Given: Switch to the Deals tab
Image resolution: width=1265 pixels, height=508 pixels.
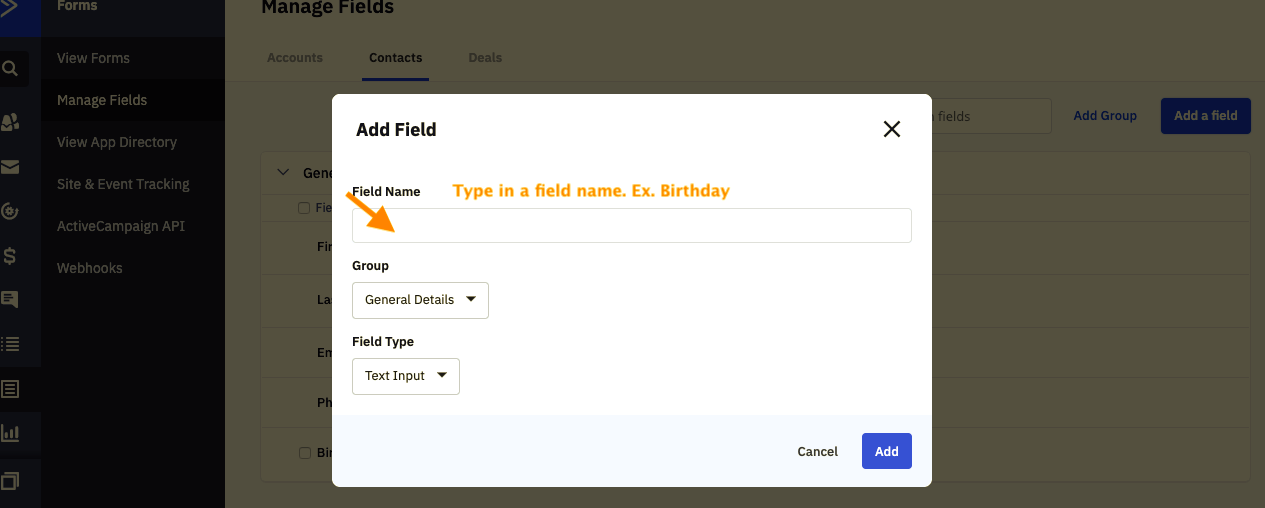Looking at the screenshot, I should [485, 58].
